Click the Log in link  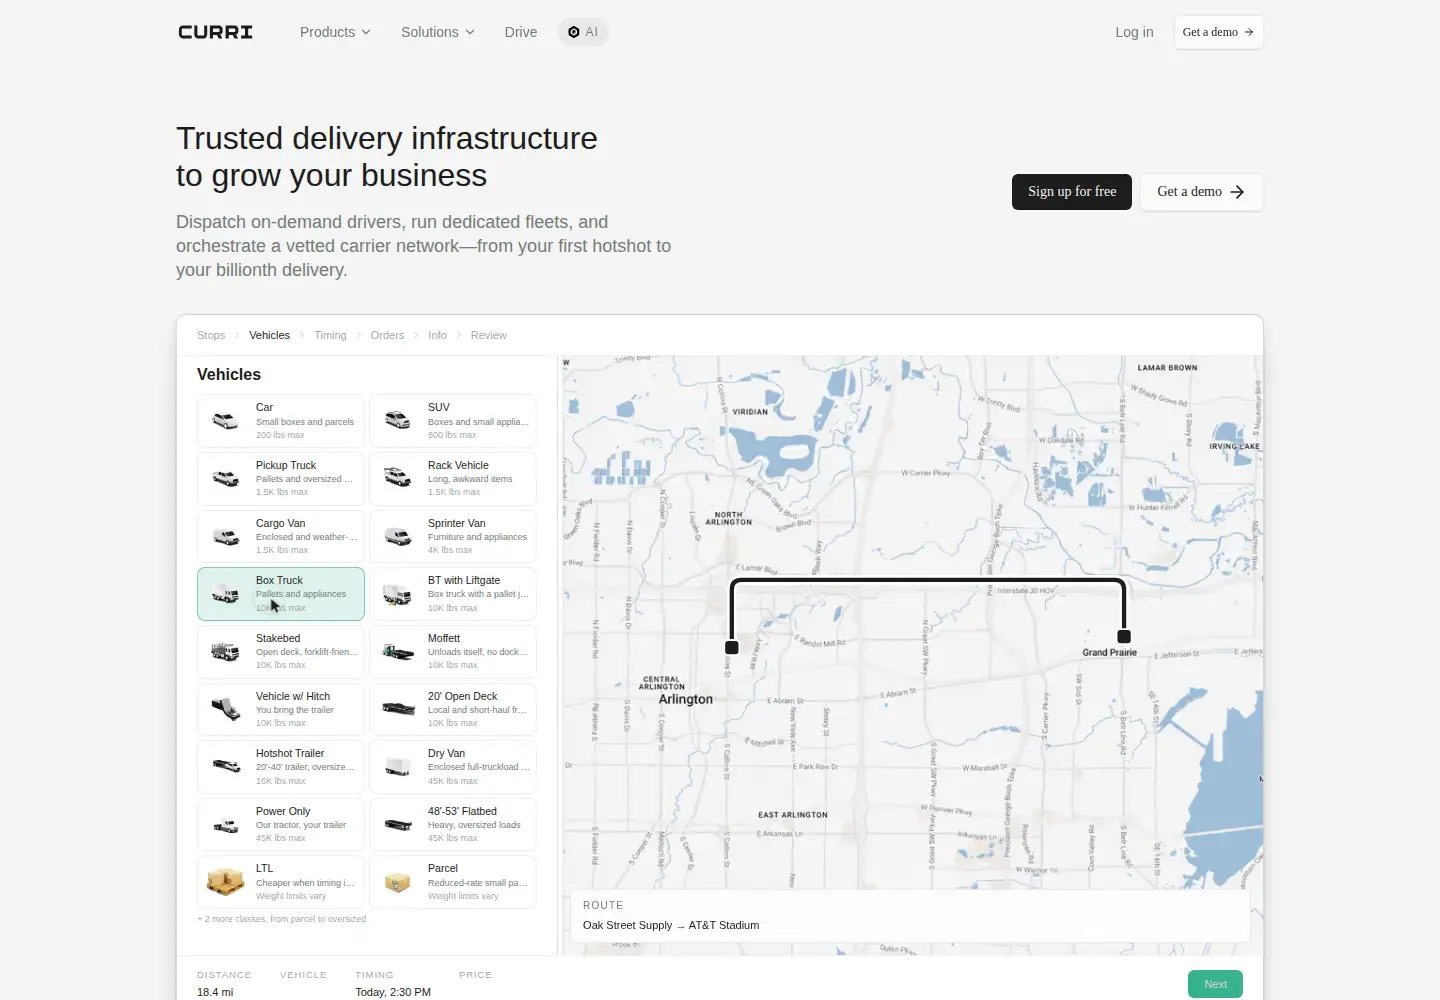coord(1134,32)
